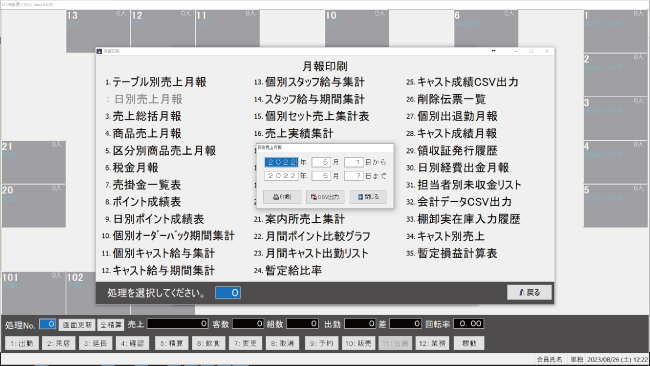
Task: Select 11. 個別キャスト給与集計
Action: pos(158,253)
